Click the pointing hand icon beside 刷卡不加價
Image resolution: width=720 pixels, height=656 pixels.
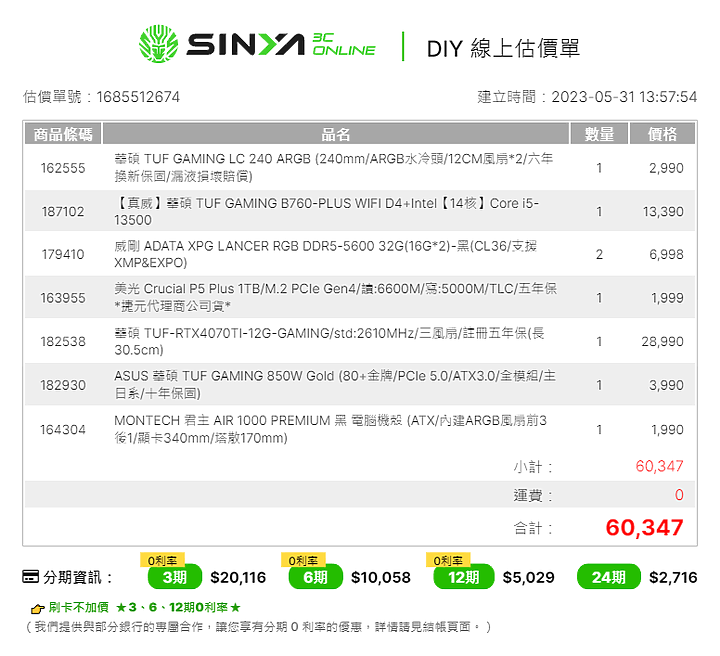(x=37, y=608)
